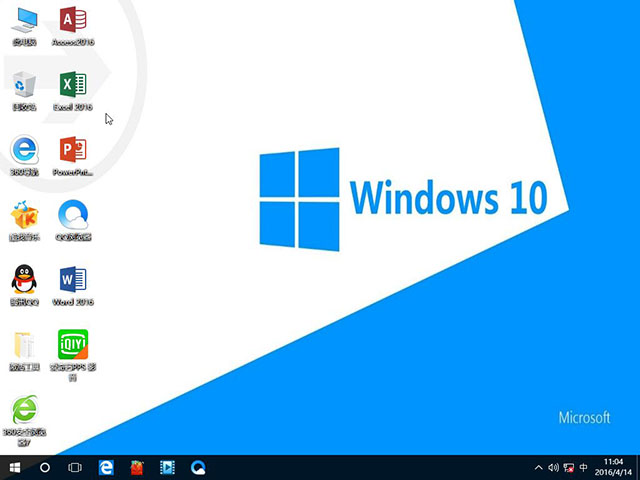Click the orange K music app desktop icon
The image size is (640, 480).
point(24,215)
